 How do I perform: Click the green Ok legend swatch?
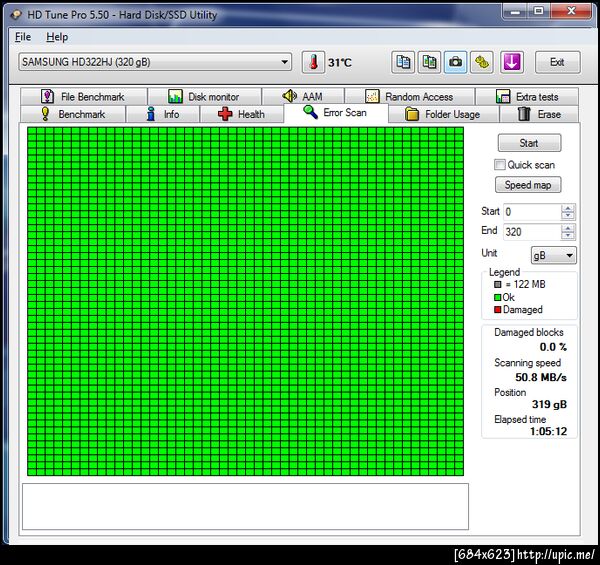pos(497,297)
